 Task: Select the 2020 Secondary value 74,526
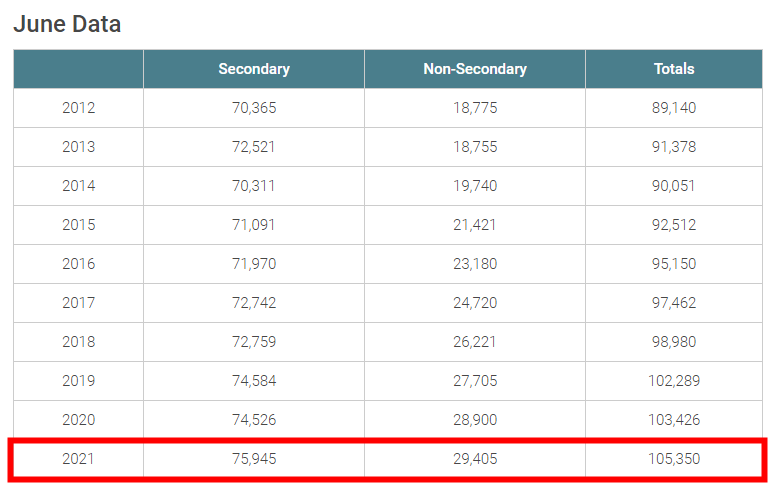pyautogui.click(x=254, y=420)
